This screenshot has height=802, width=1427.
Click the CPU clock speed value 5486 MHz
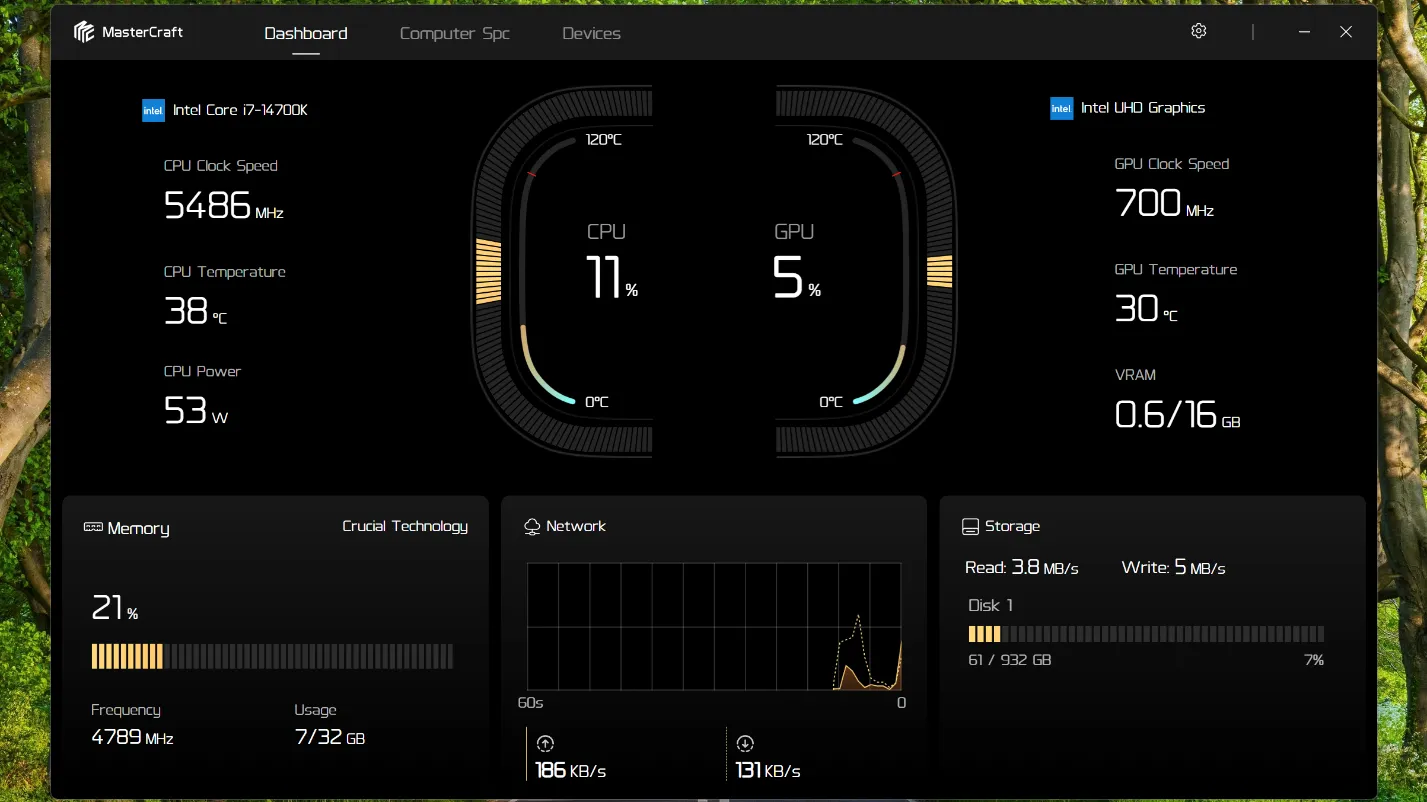[223, 205]
